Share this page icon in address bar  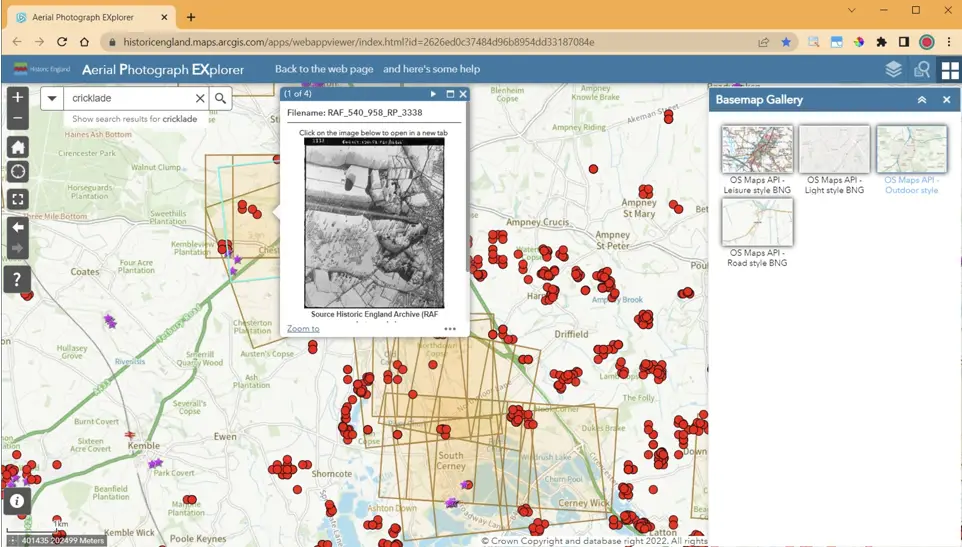point(763,42)
